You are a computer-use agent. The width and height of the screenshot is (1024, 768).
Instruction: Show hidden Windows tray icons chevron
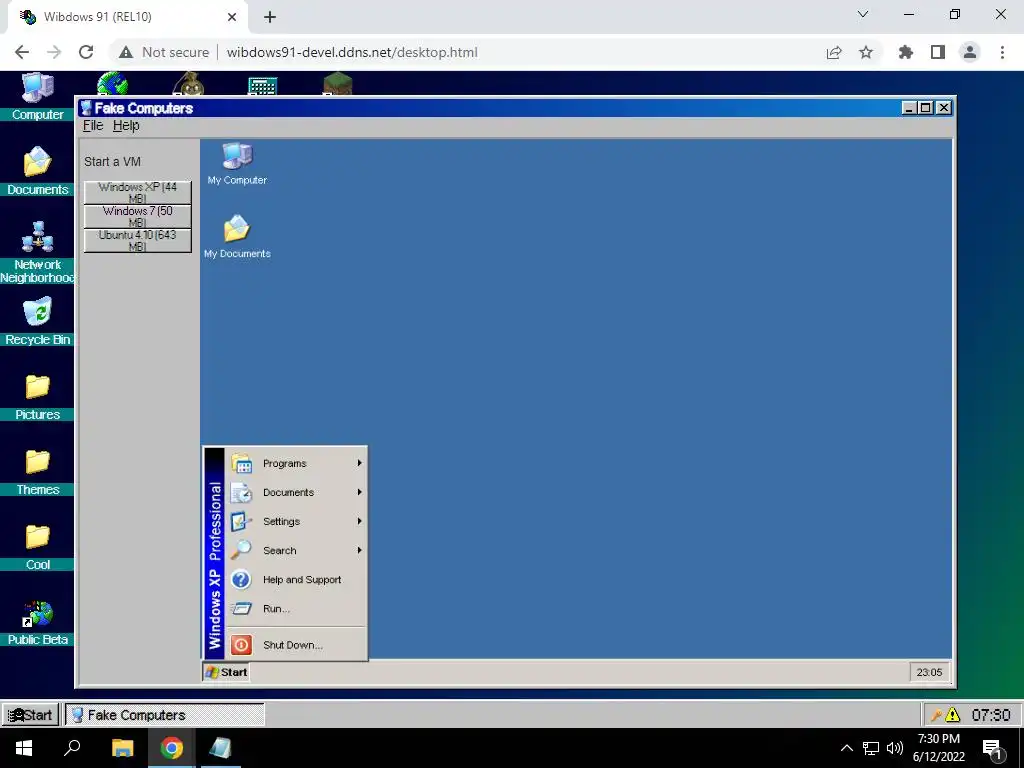[x=846, y=748]
